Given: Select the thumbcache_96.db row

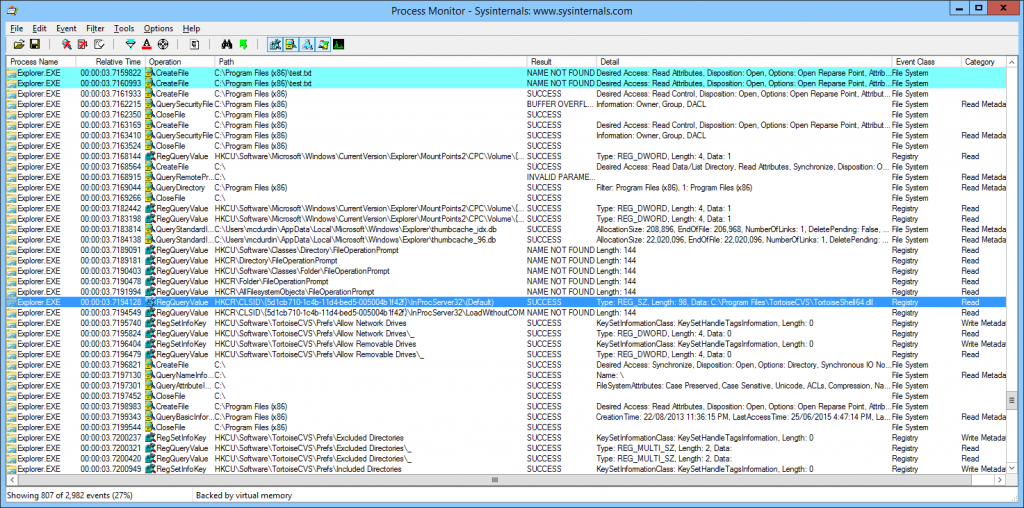Looking at the screenshot, I should (507, 240).
